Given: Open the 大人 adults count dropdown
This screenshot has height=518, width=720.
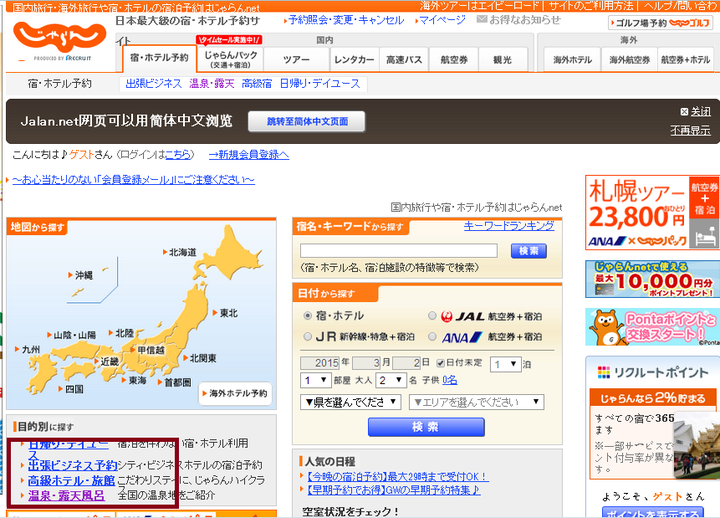Looking at the screenshot, I should pos(391,380).
